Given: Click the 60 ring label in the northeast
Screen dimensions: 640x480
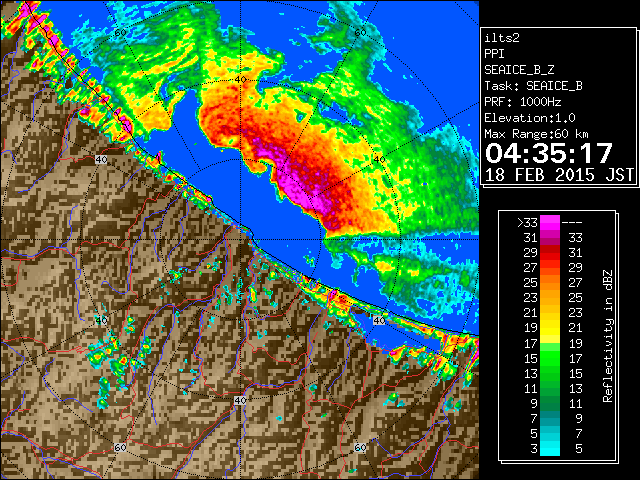Looking at the screenshot, I should click(x=360, y=33).
